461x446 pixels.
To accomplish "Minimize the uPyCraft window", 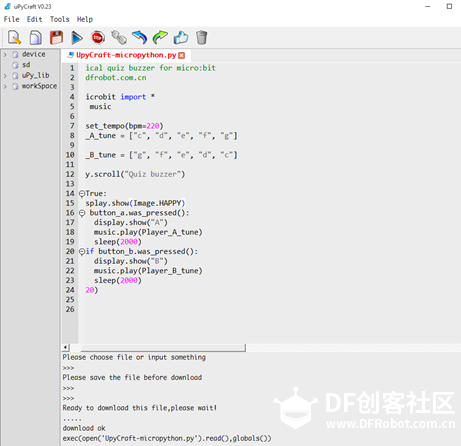I will point(428,6).
